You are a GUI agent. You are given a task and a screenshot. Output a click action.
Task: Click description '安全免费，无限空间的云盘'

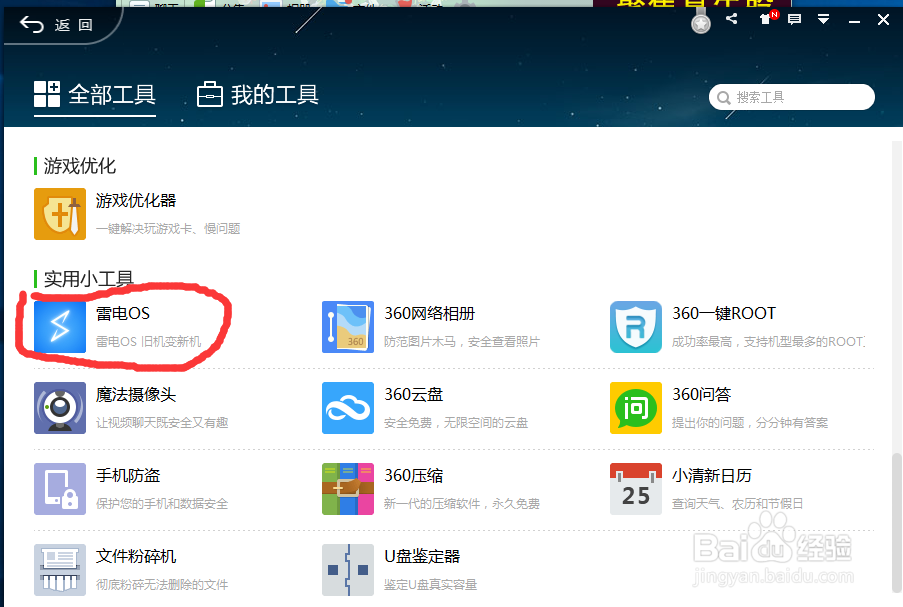pyautogui.click(x=456, y=423)
